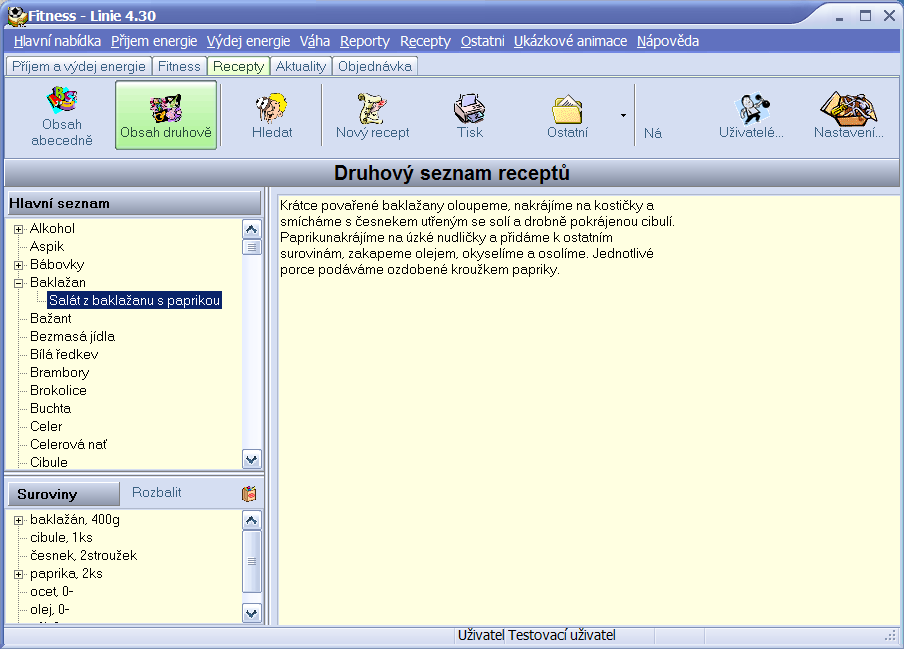The height and width of the screenshot is (649, 904).
Task: Open the Výdej energie menu
Action: pos(248,41)
